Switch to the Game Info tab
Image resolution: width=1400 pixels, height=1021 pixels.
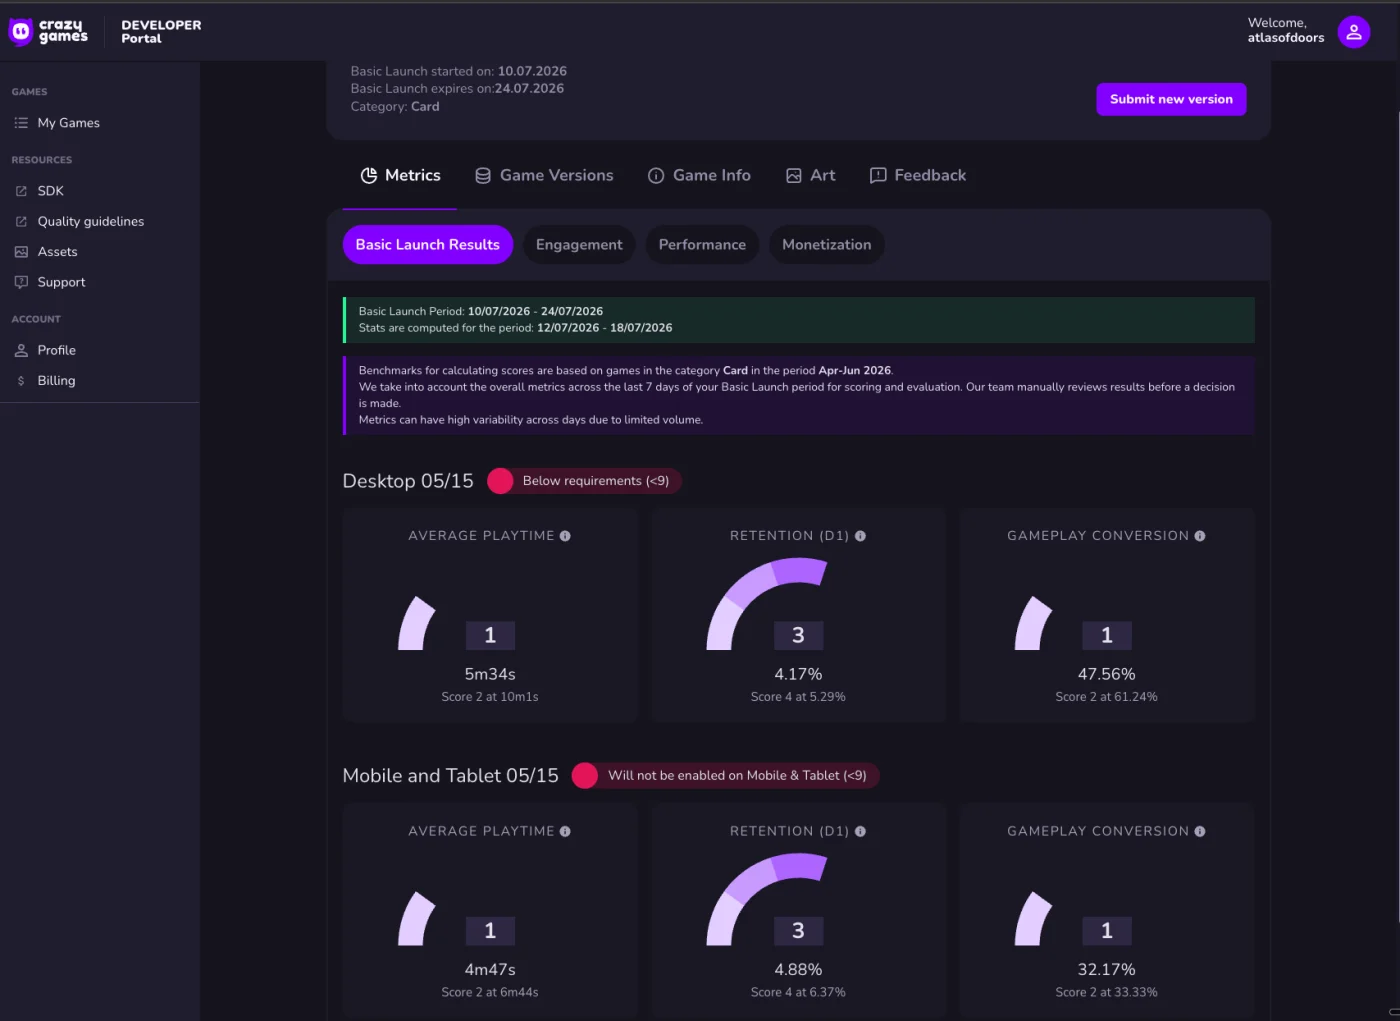coord(699,176)
